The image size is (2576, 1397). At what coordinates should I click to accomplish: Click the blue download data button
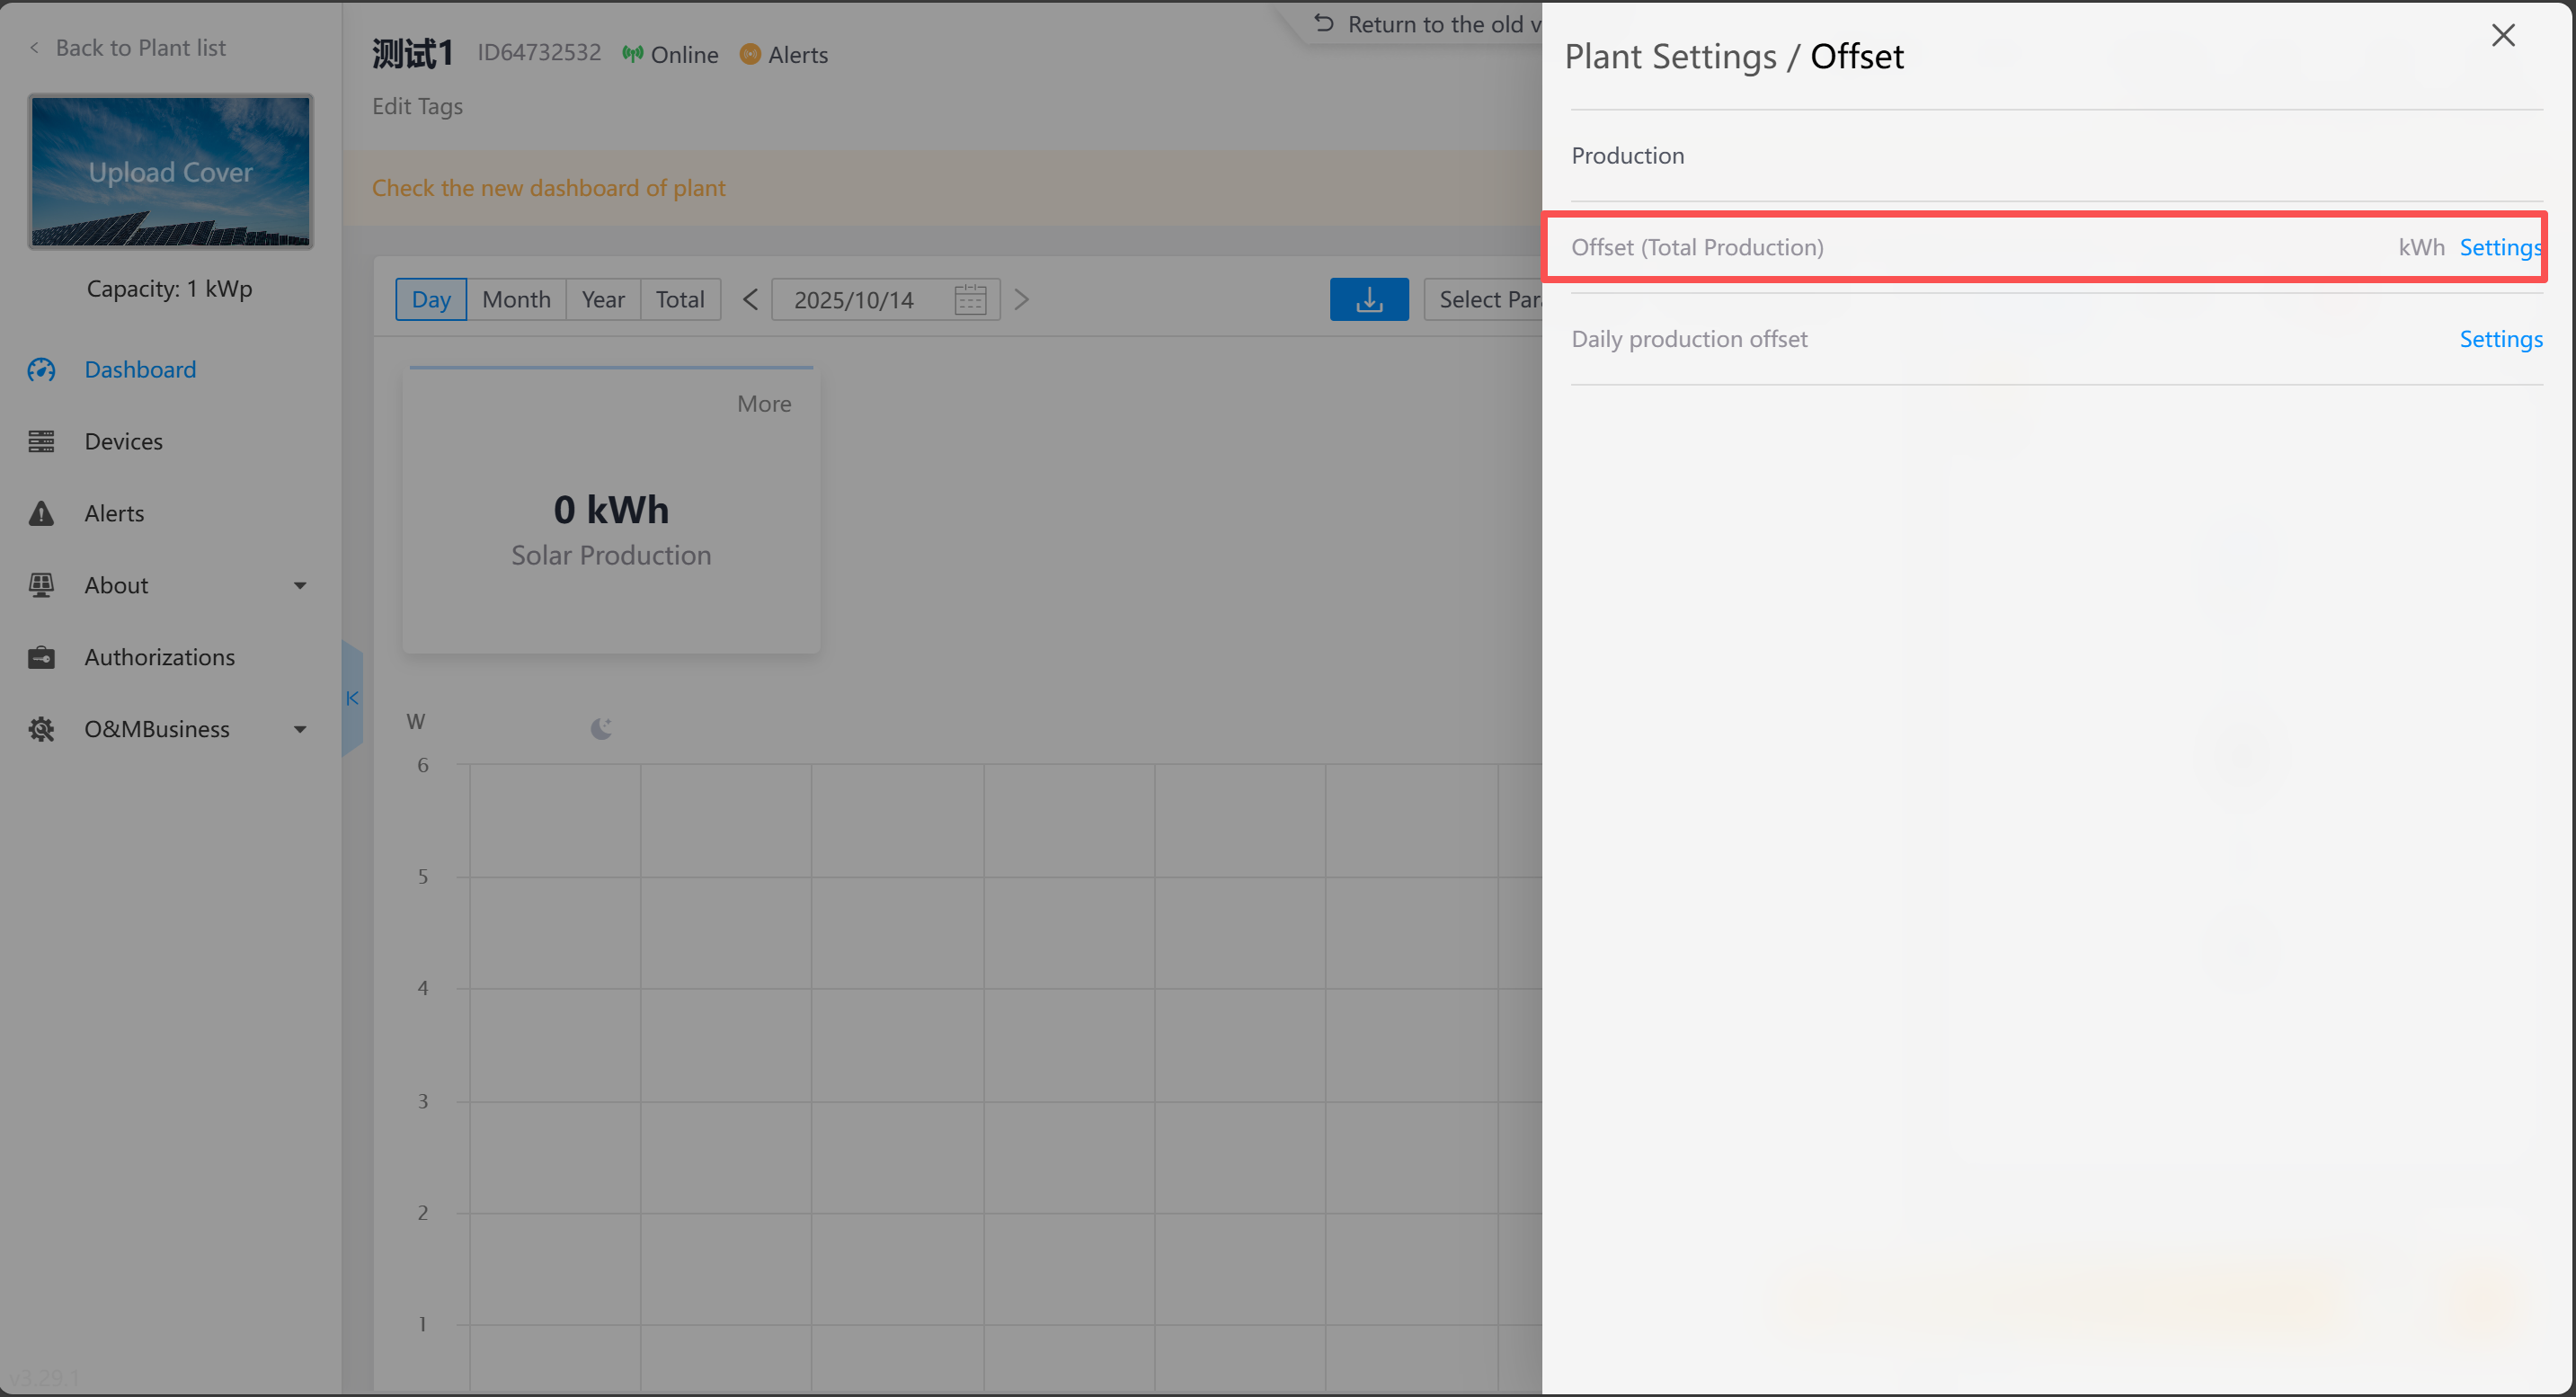pyautogui.click(x=1368, y=299)
